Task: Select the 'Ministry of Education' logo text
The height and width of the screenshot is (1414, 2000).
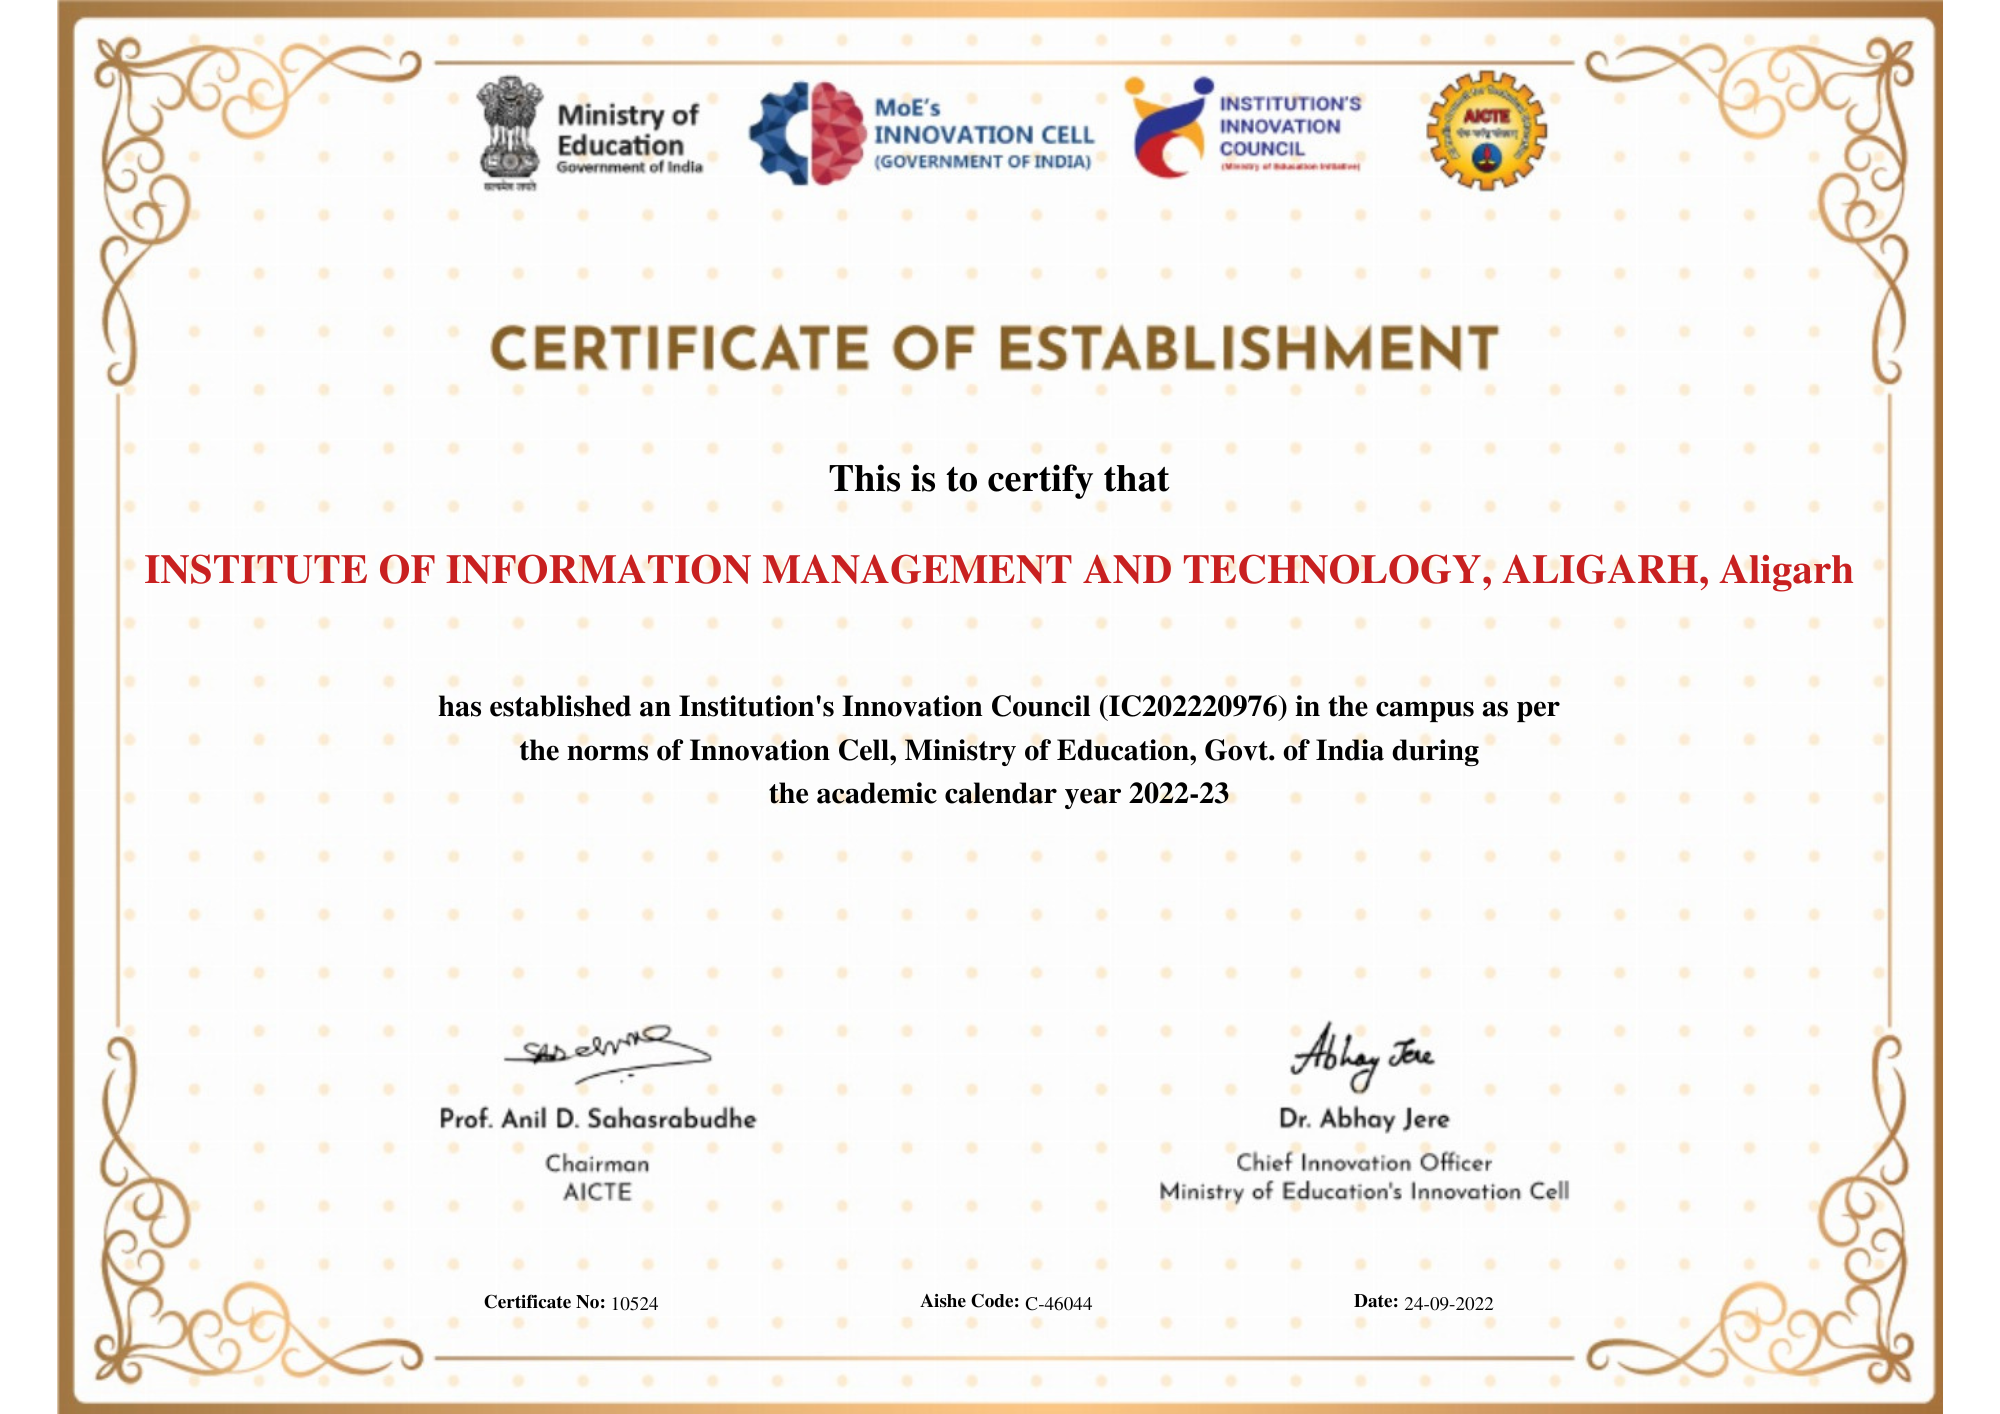Action: (627, 130)
